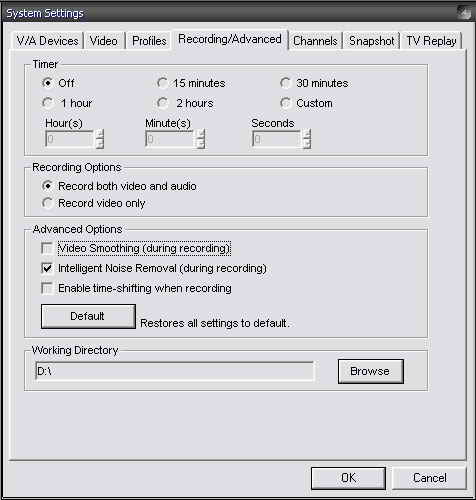Screen dimensions: 476x500
Task: Switch to the Snapshot tab
Action: click(x=371, y=41)
